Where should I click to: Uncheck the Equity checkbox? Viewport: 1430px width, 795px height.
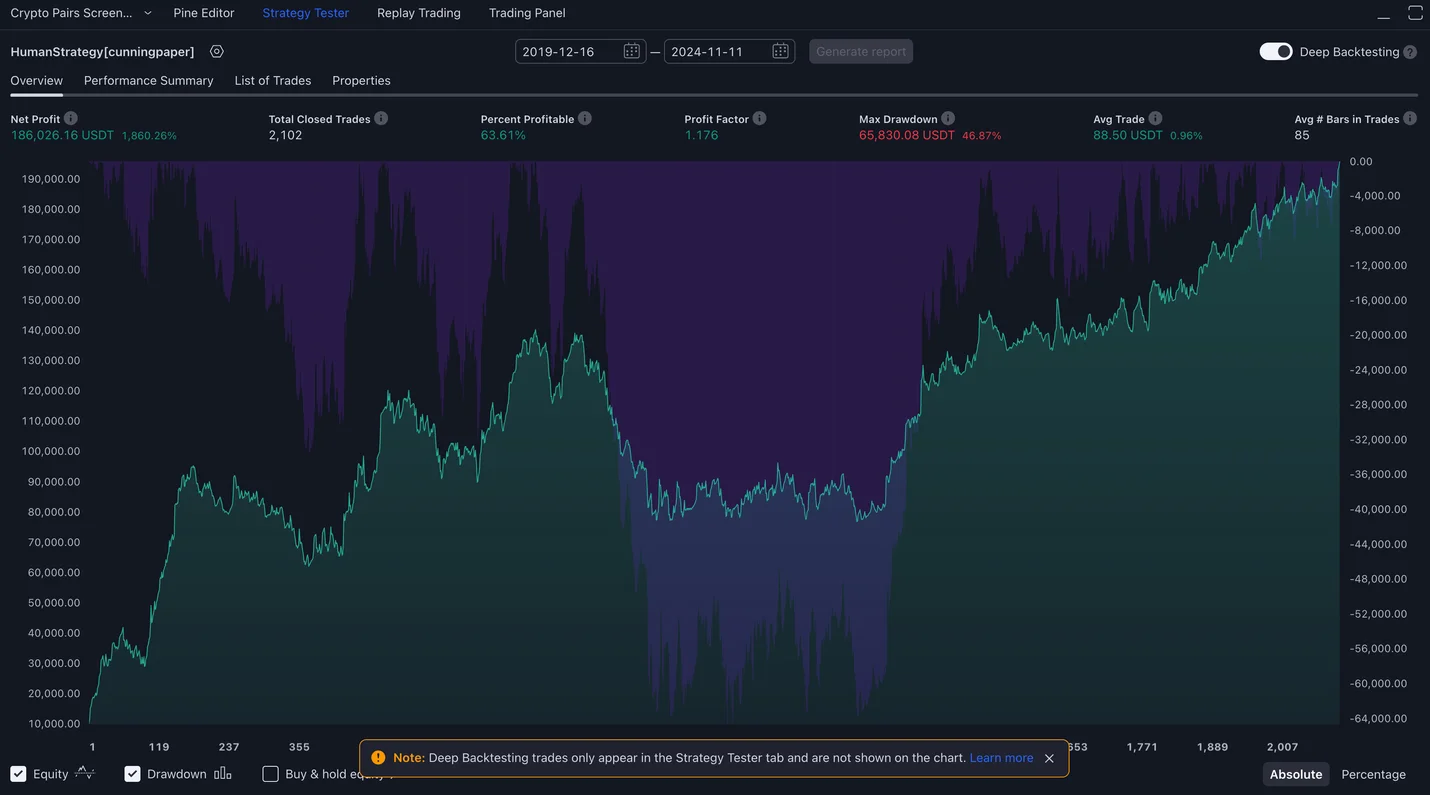18,774
